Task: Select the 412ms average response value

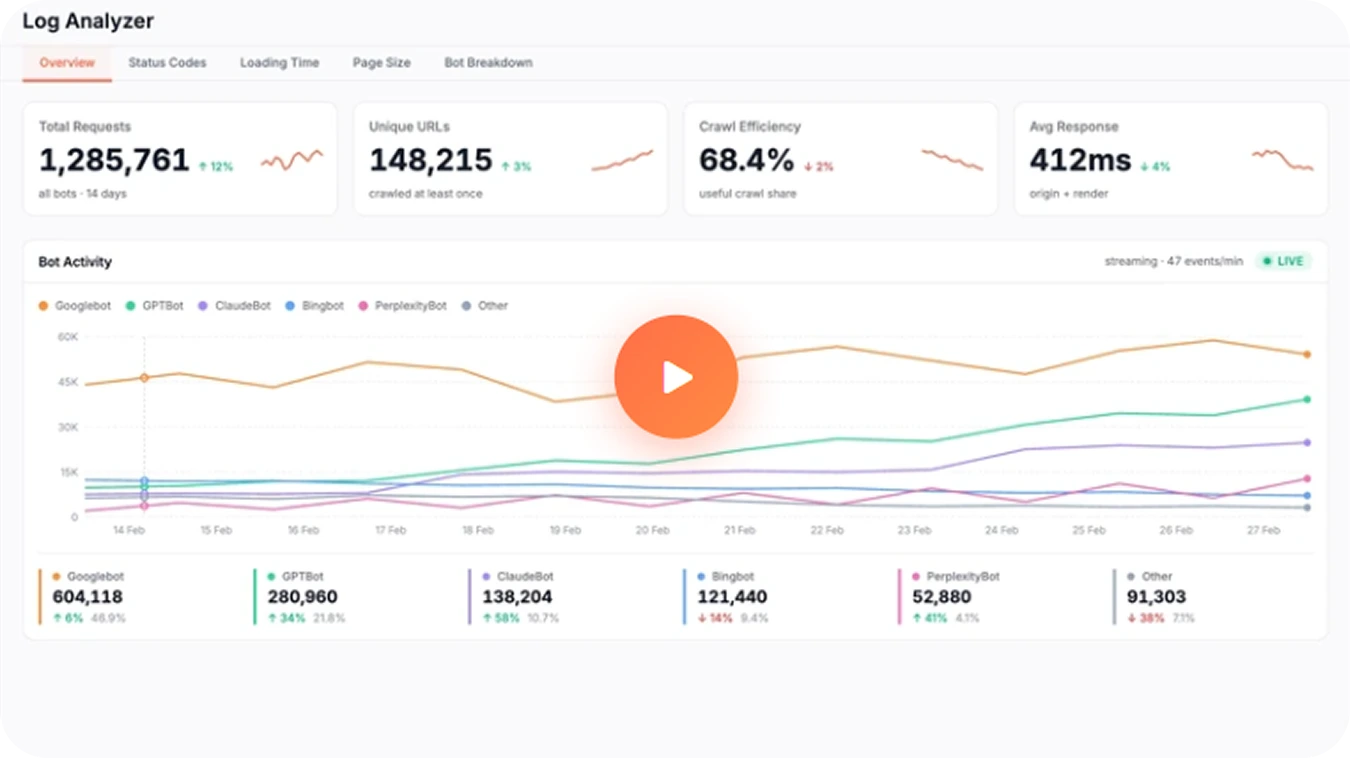Action: click(x=1081, y=160)
